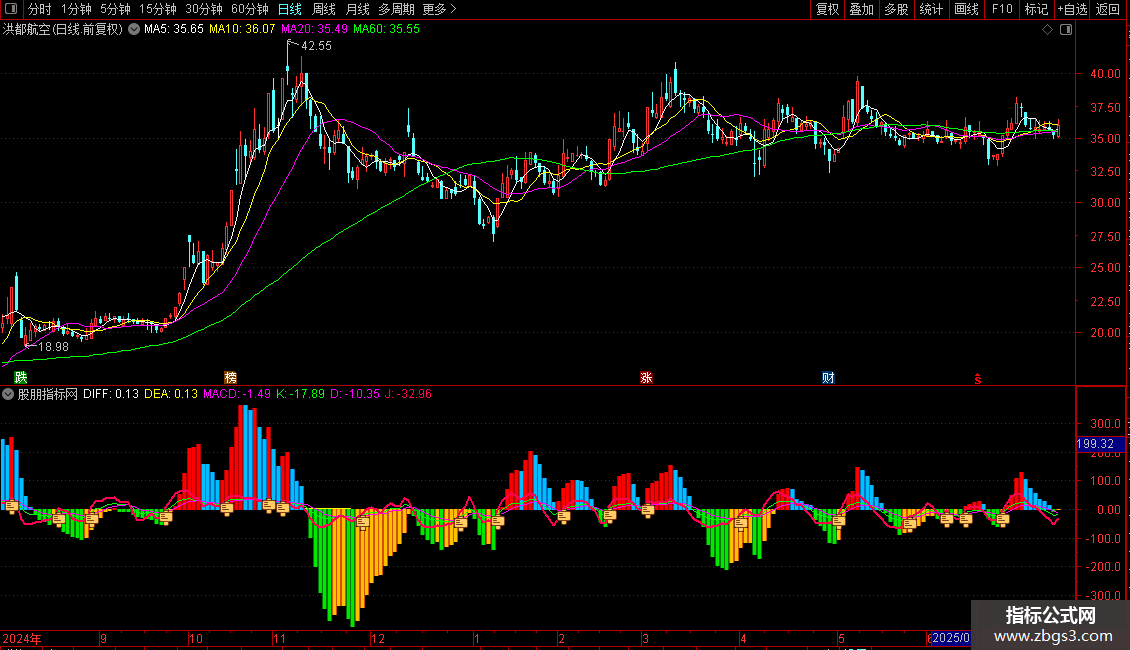Screen dimensions: 1130x650
Task: Open the 复权 adjustment options
Action: click(x=827, y=9)
